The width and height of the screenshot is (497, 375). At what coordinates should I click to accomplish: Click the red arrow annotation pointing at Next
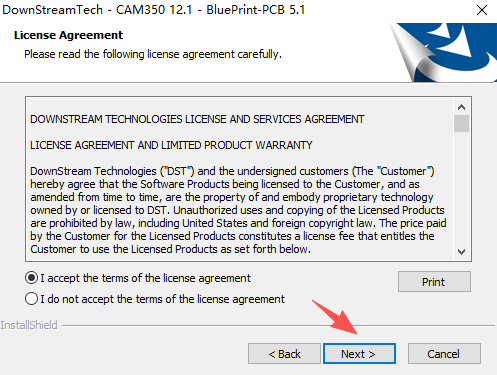click(x=335, y=317)
